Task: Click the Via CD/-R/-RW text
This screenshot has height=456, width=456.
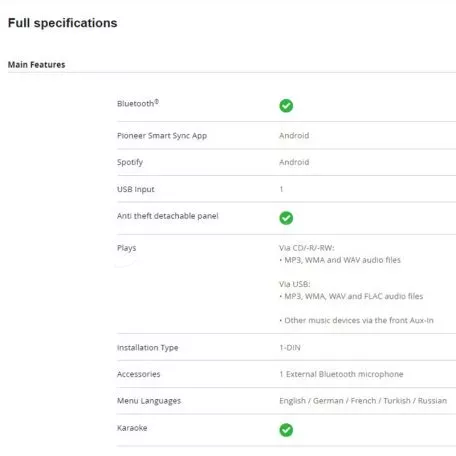Action: tap(307, 248)
